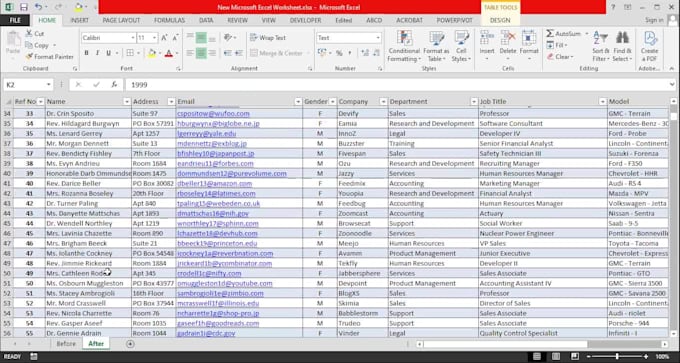Screen dimensions: 680x363
Task: Click the new sheet plus button
Action: 130,344
